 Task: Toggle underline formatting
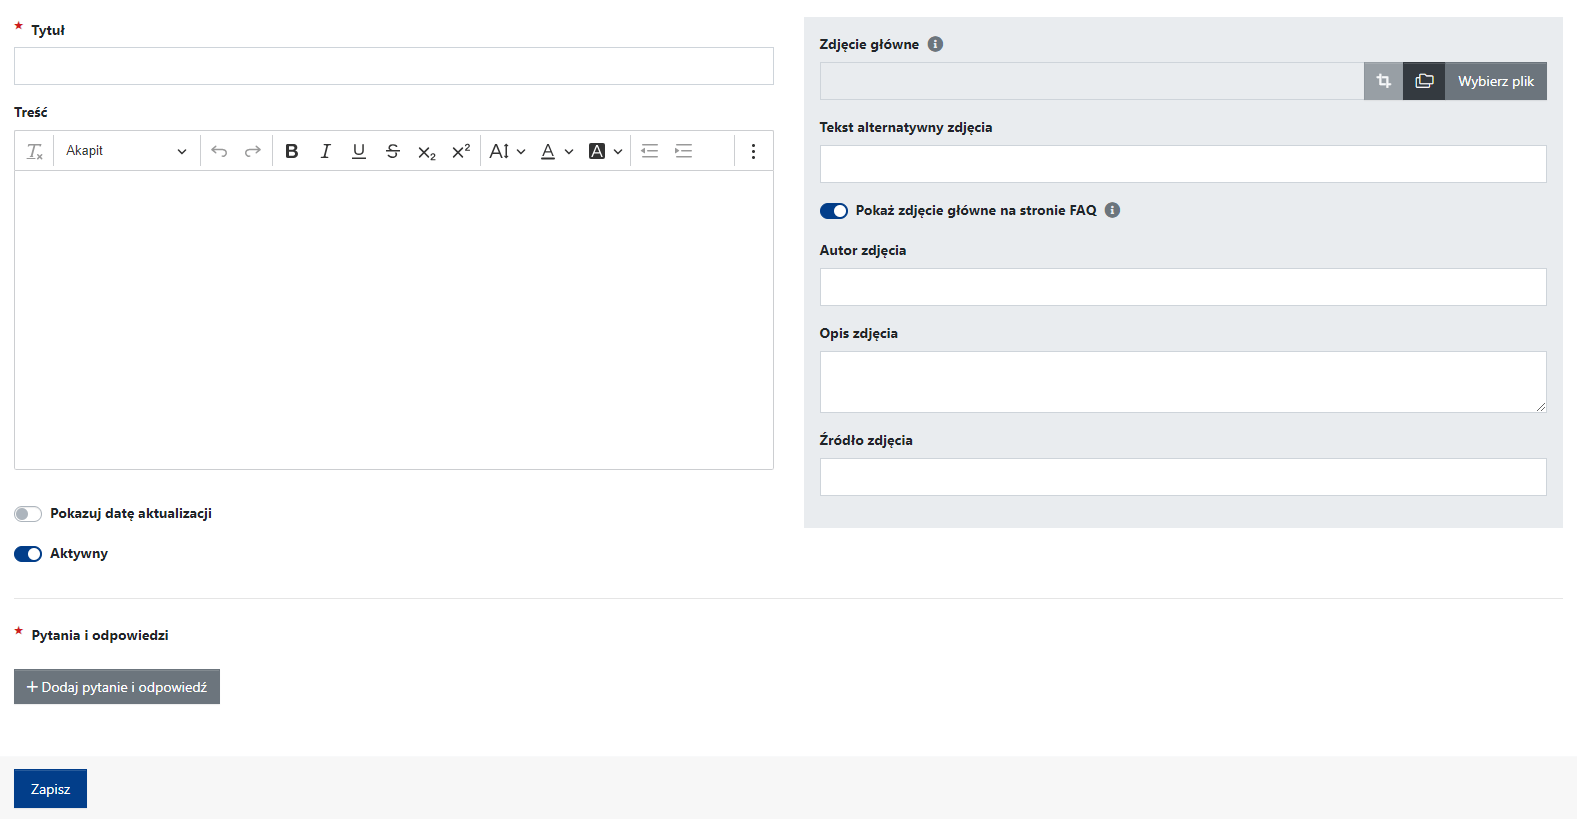[359, 151]
